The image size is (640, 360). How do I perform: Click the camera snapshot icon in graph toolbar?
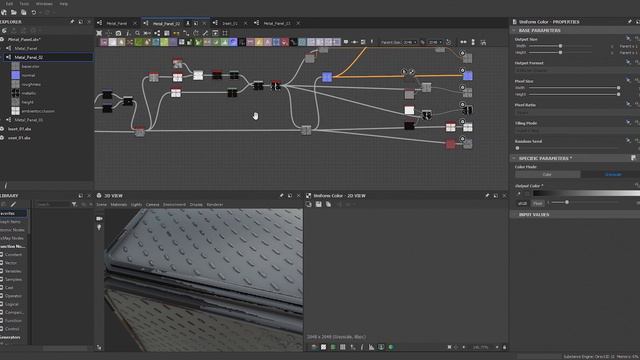click(118, 33)
